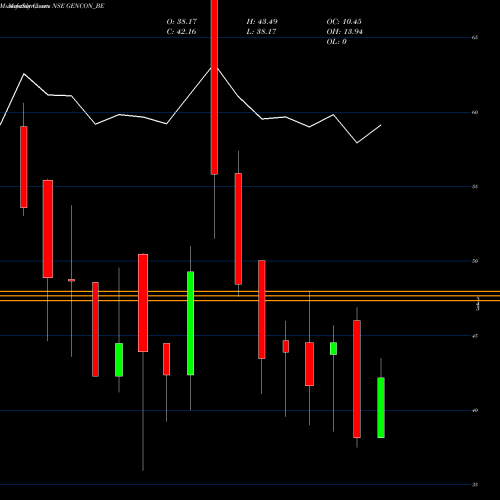The image size is (500, 500).
Task: Select the rightmost green candle body
Action: click(x=381, y=407)
